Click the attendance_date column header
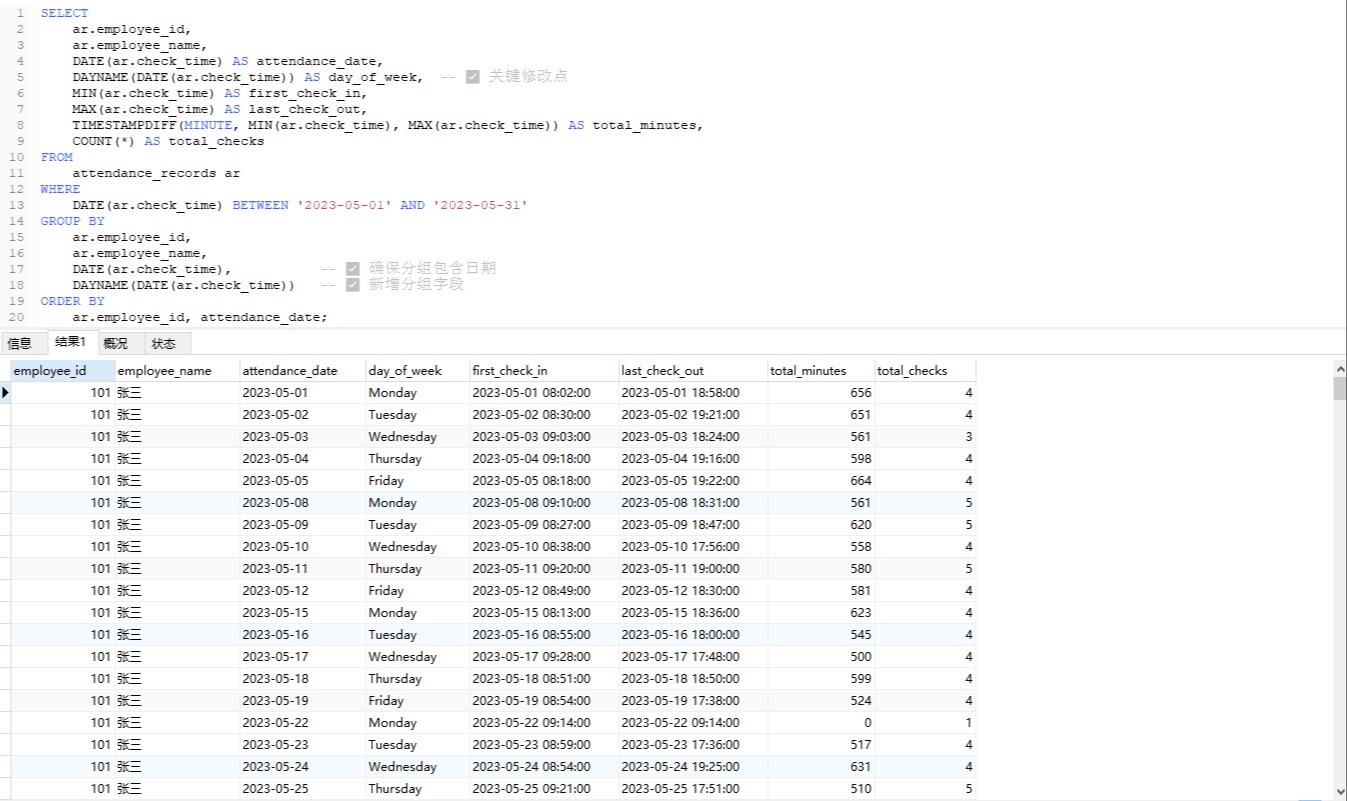1347x801 pixels. point(303,370)
